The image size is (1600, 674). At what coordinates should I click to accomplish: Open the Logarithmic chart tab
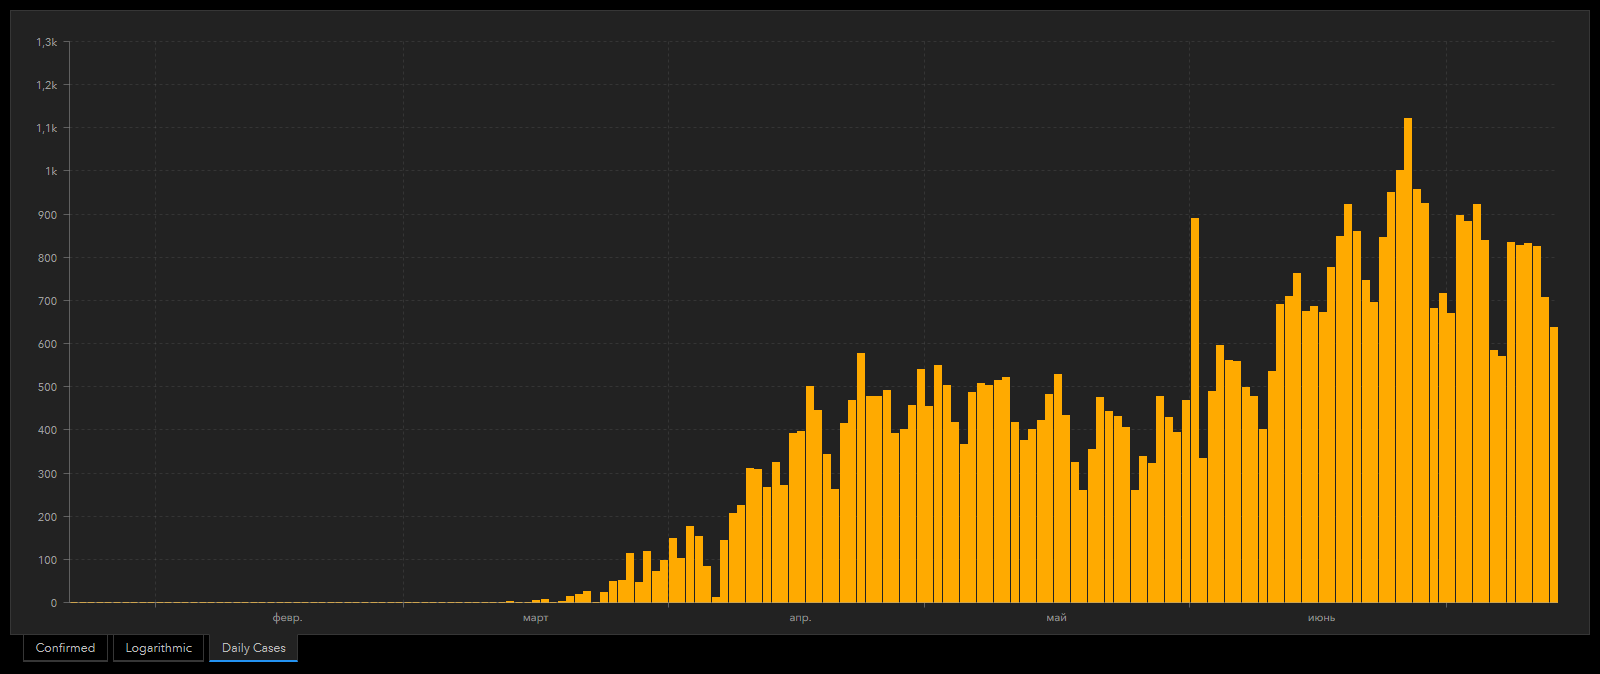pos(158,648)
